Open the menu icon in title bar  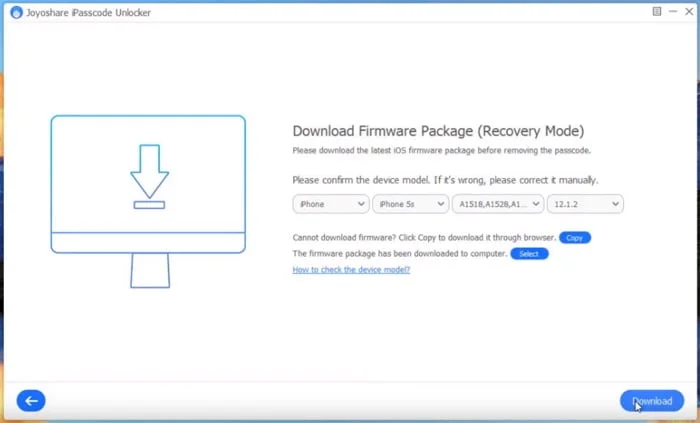point(657,12)
